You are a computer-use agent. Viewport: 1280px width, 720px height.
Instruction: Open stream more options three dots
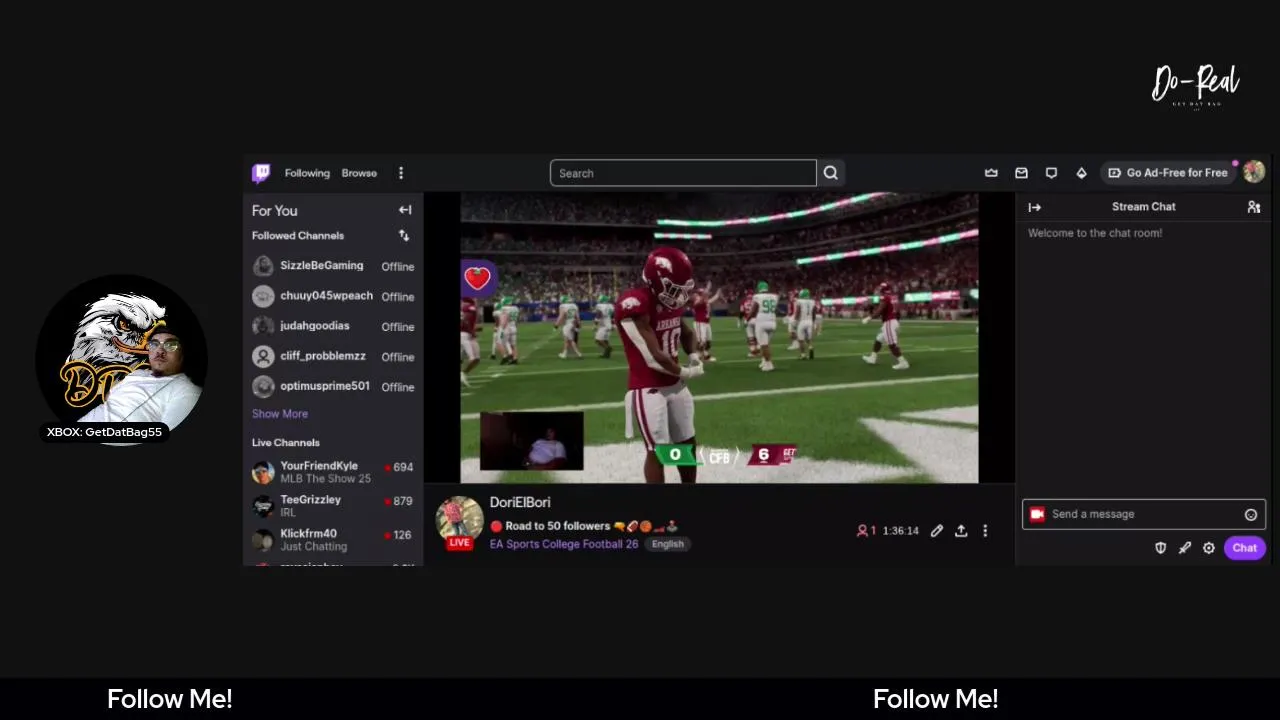pyautogui.click(x=985, y=531)
